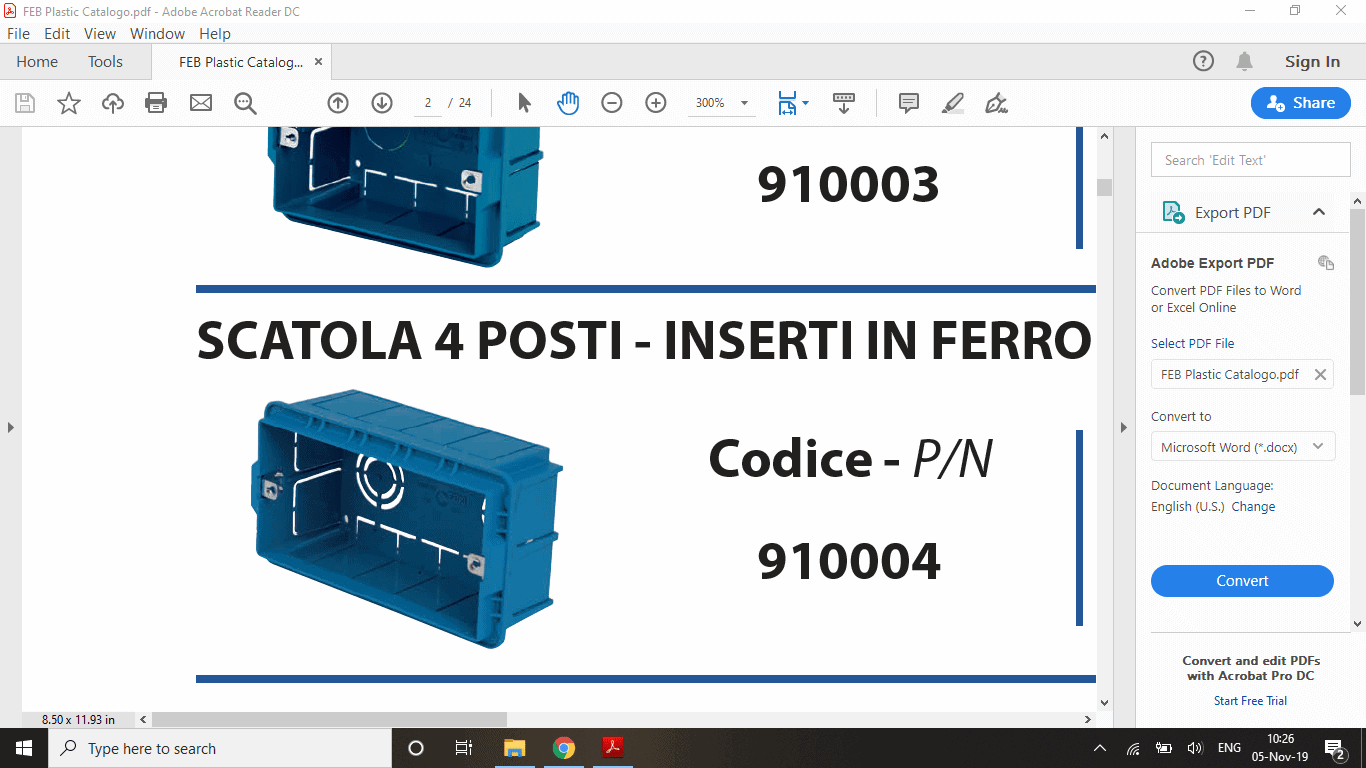
Task: Select the highlighter pen tool
Action: click(x=953, y=103)
